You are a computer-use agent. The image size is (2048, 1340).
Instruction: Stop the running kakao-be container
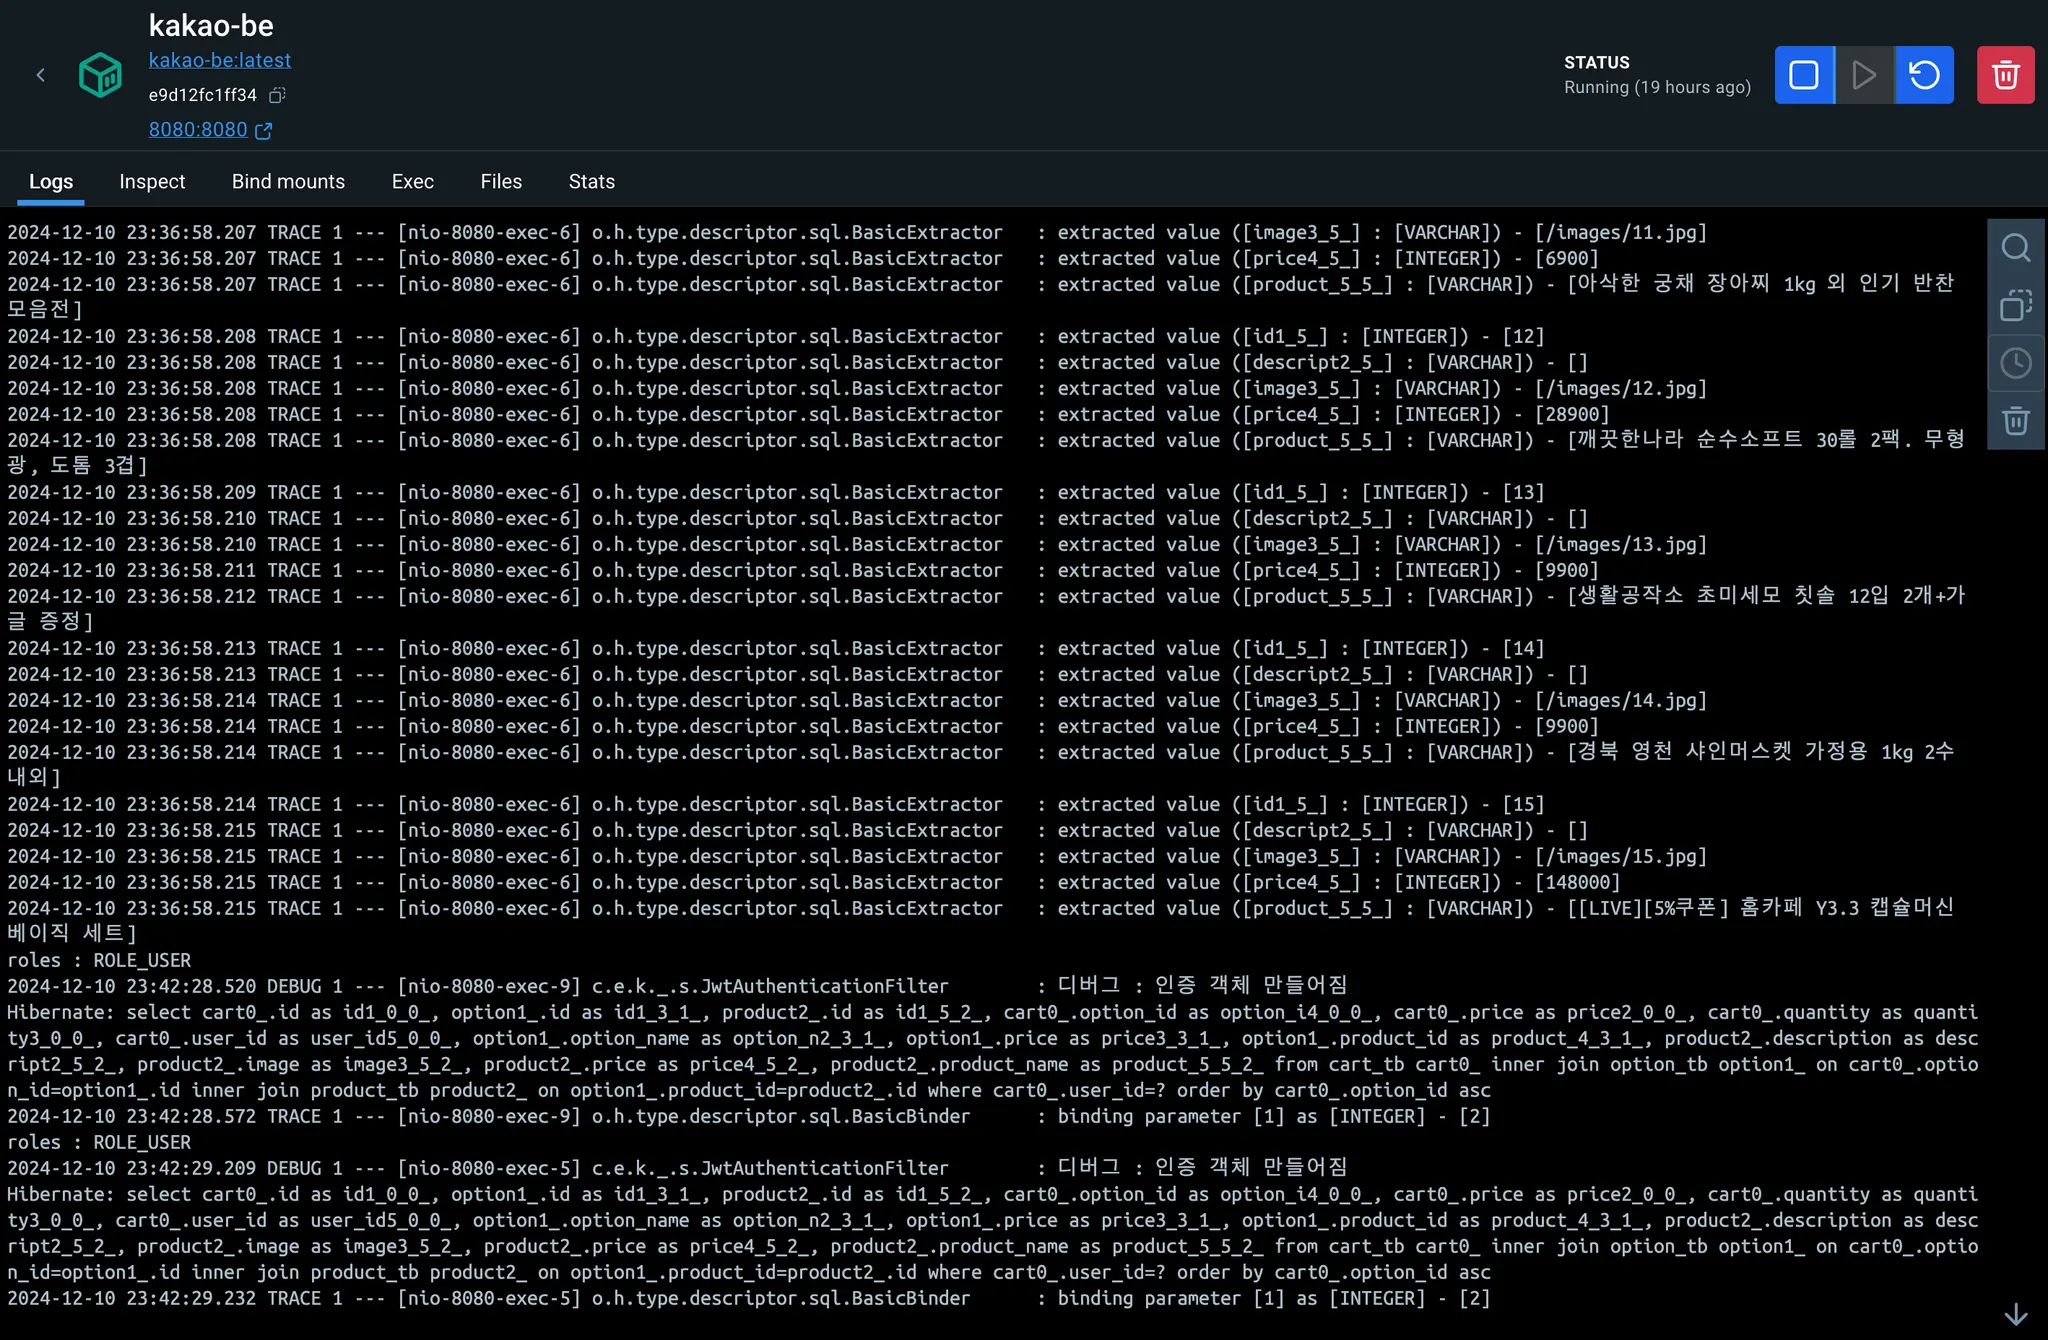click(x=1804, y=75)
